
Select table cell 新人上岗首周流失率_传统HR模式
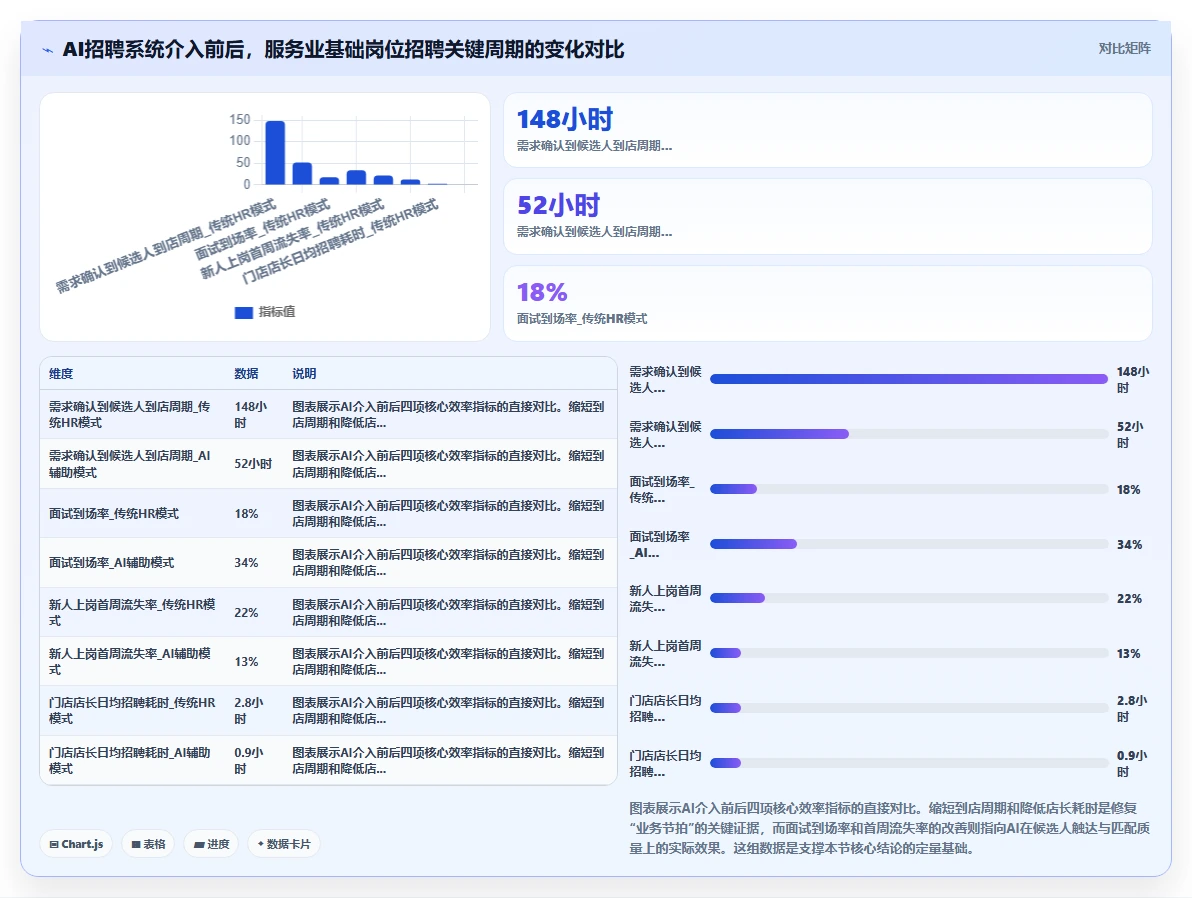[x=132, y=612]
